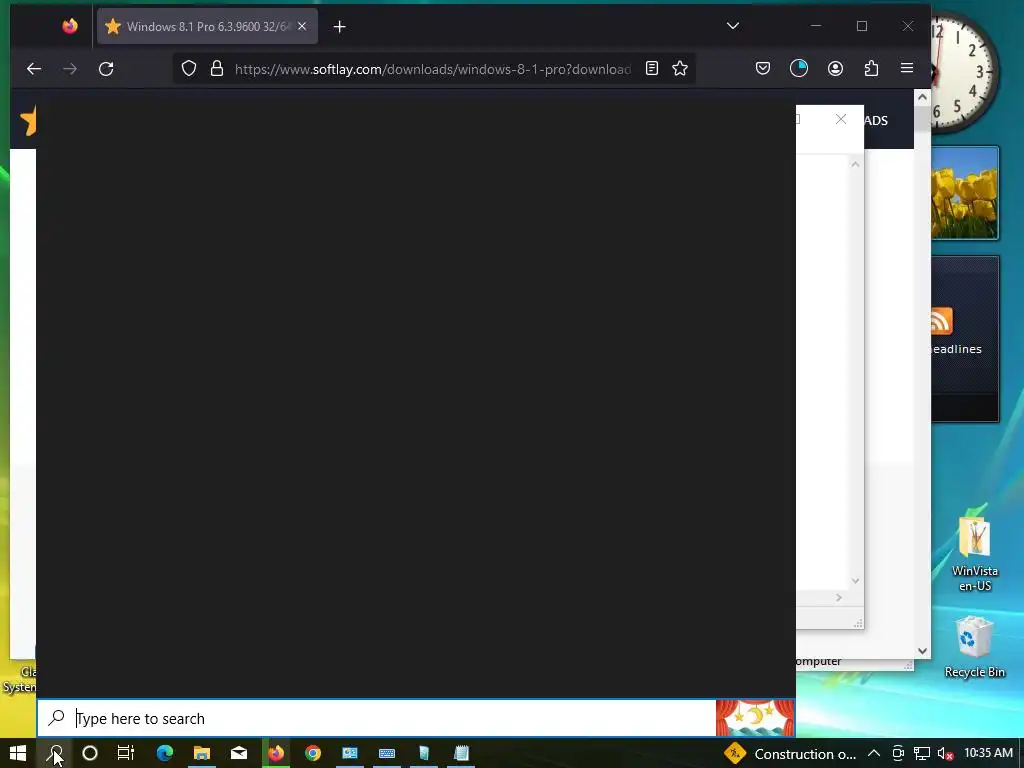Open the blue circular extension icon in toolbar
This screenshot has height=768, width=1024.
[x=799, y=69]
